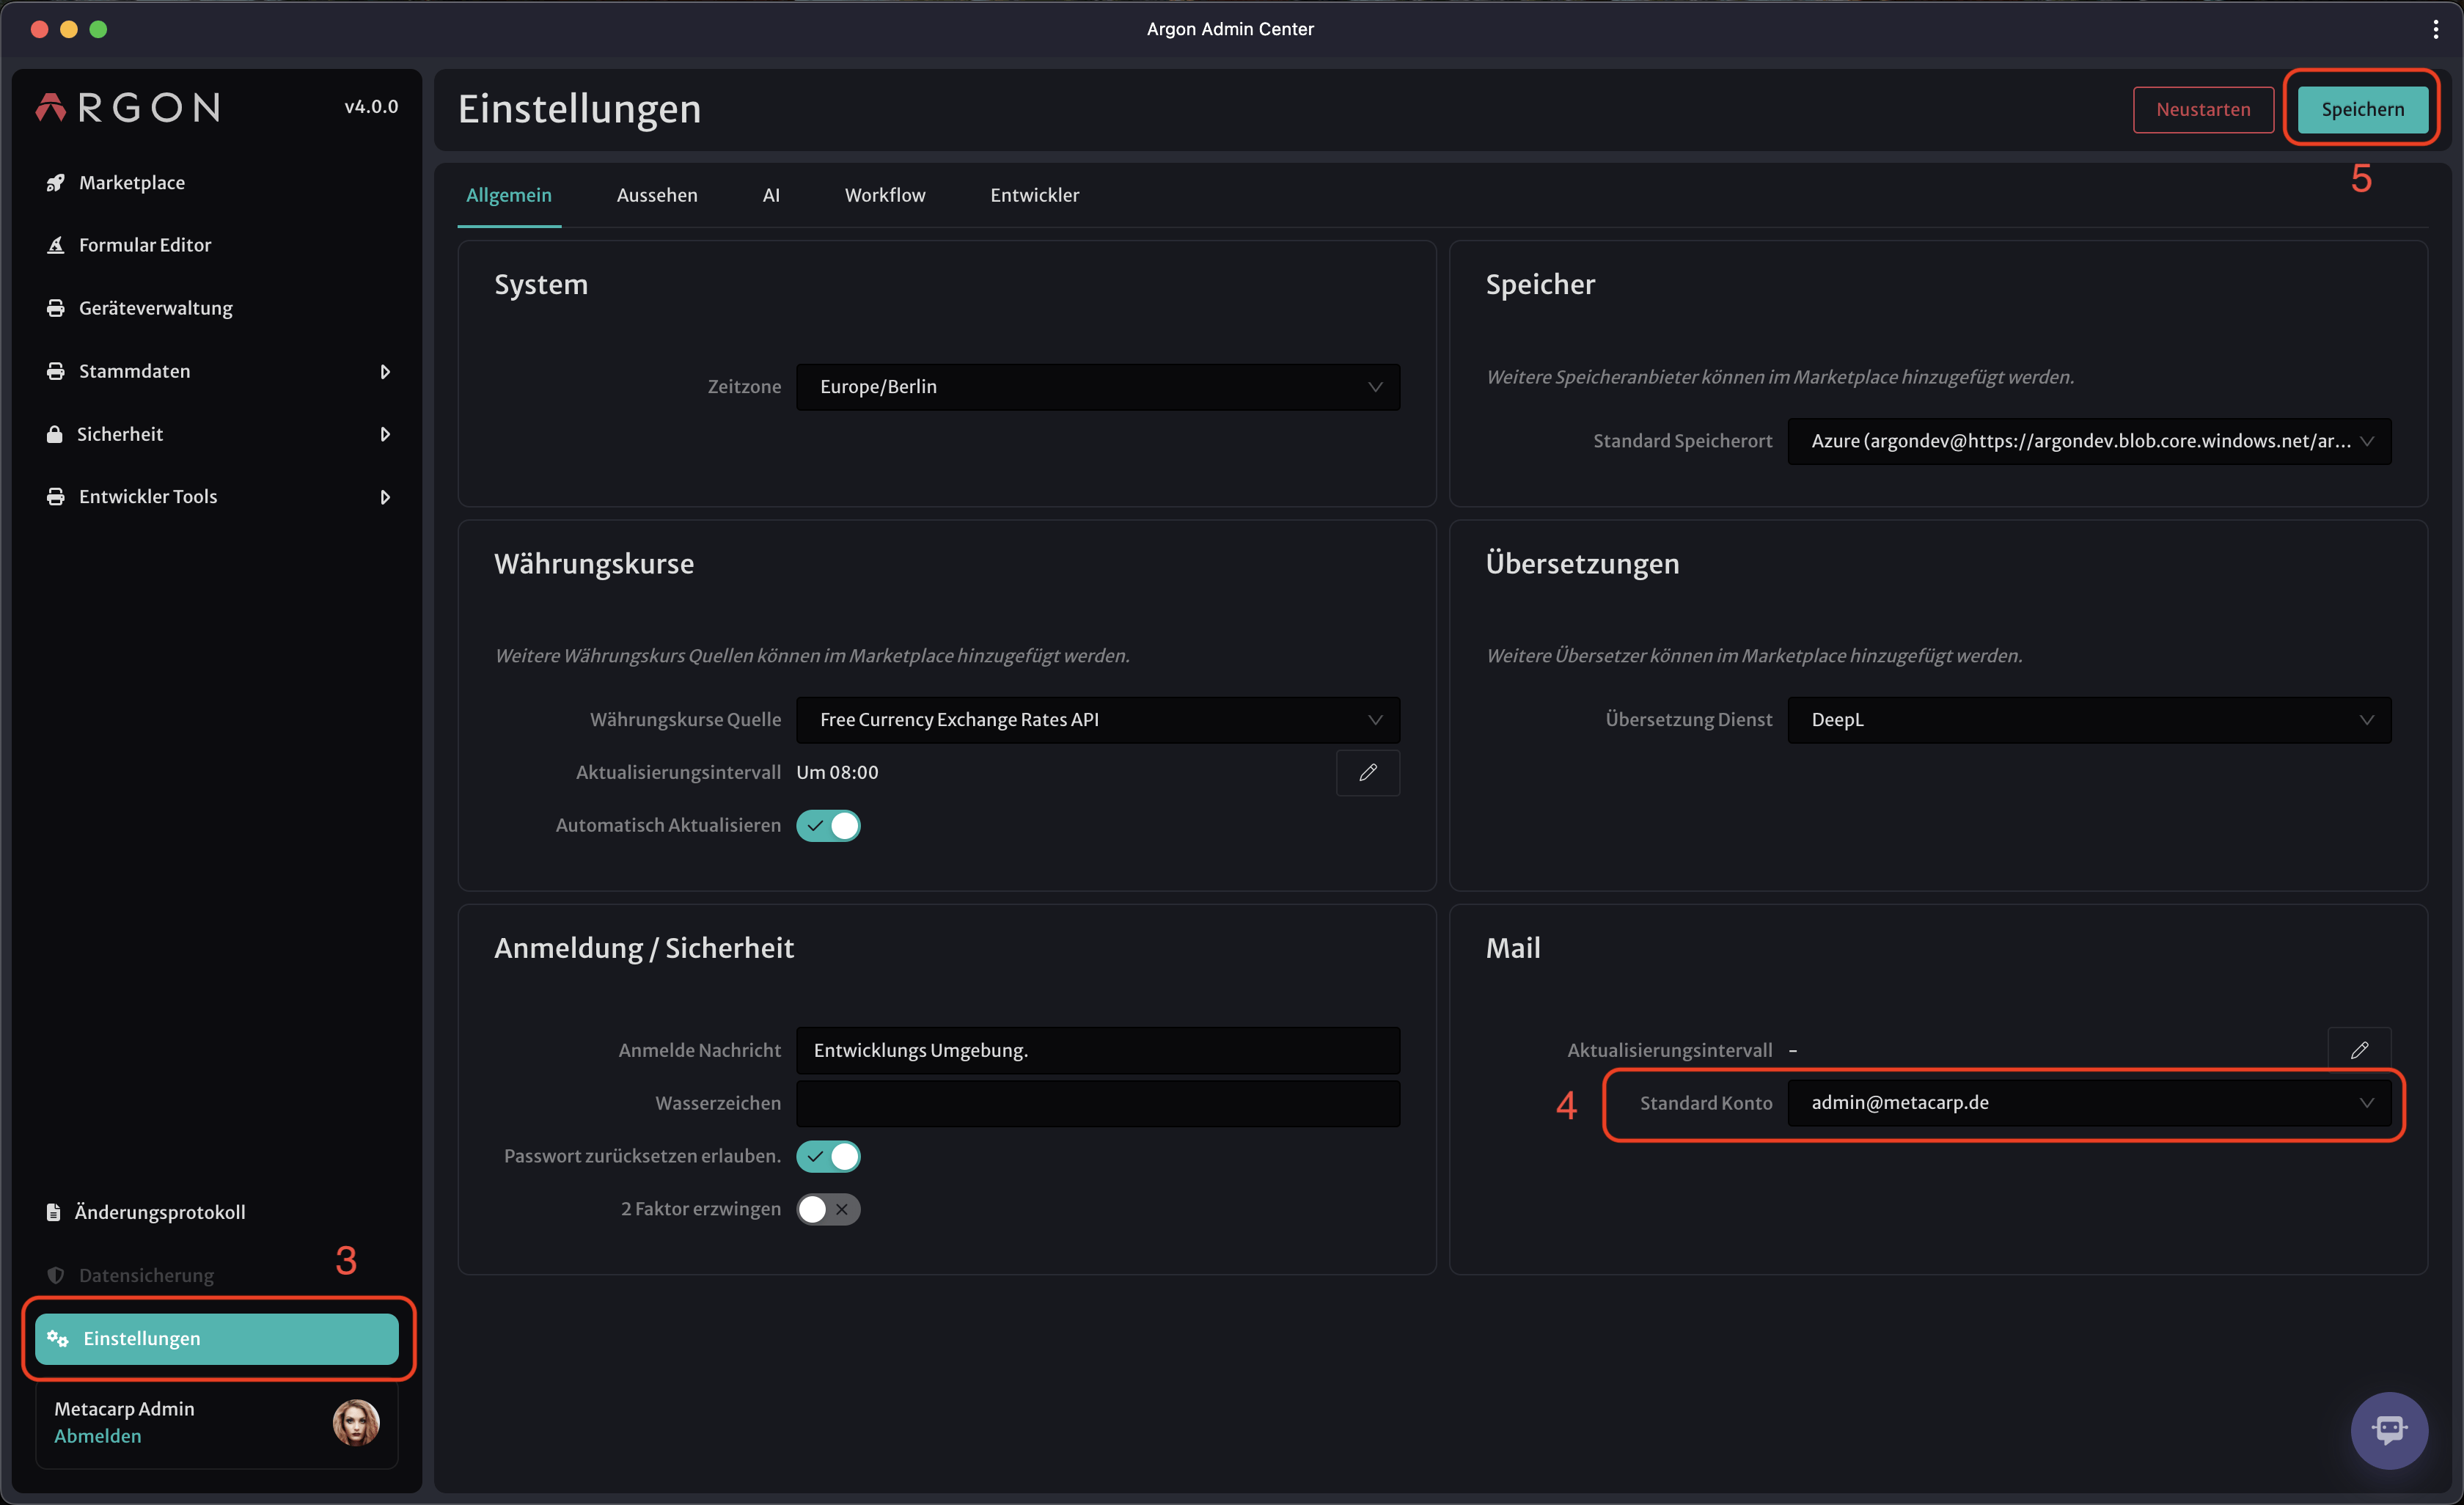Click the v4.0.0 version label
The height and width of the screenshot is (1505, 2464).
(x=371, y=107)
